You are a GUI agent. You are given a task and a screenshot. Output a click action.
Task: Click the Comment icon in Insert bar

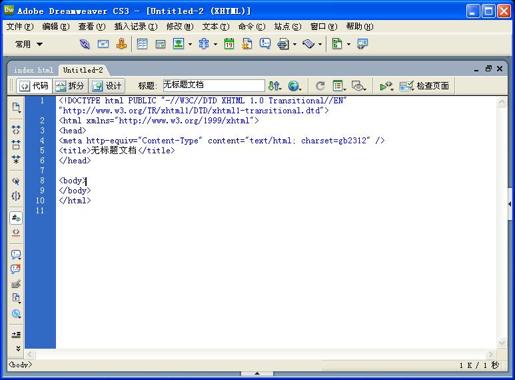coord(265,44)
